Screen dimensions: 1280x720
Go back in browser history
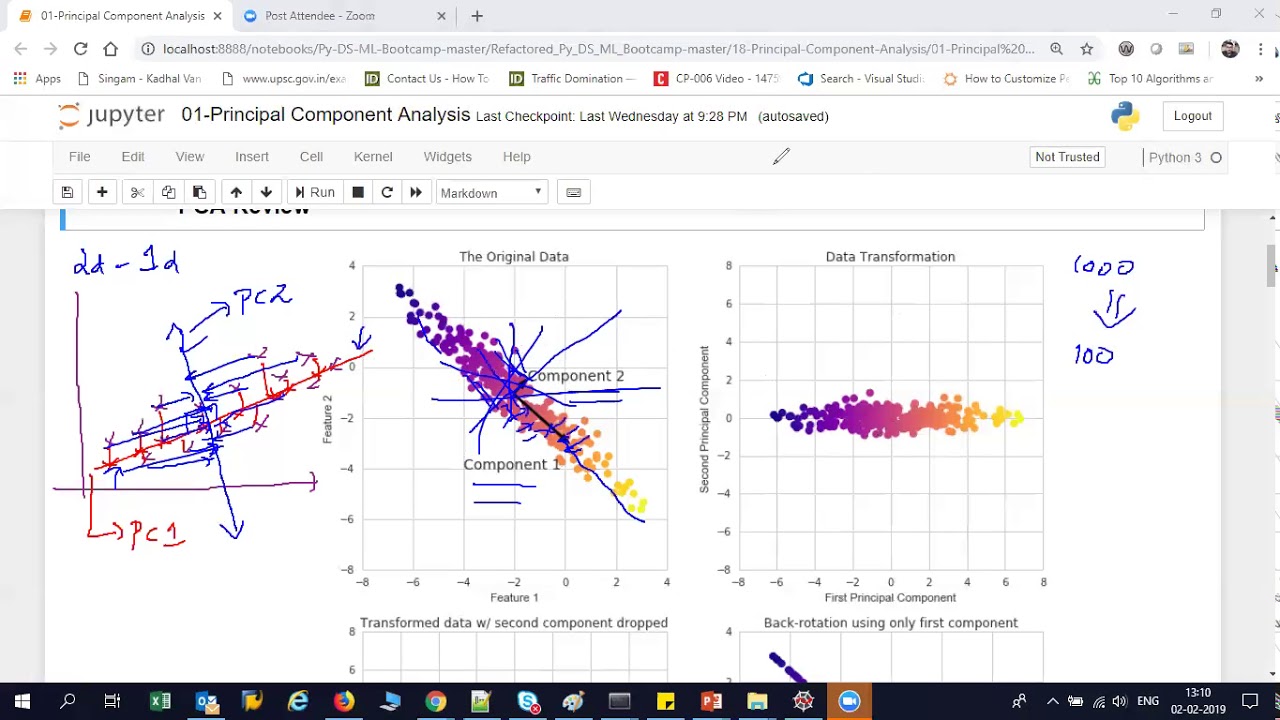pos(21,48)
